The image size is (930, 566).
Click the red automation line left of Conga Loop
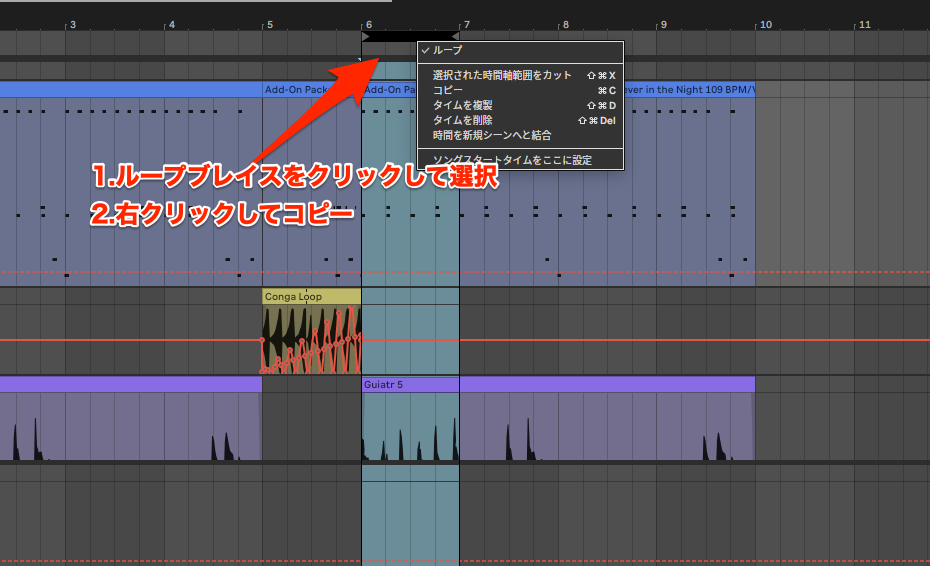pos(130,340)
